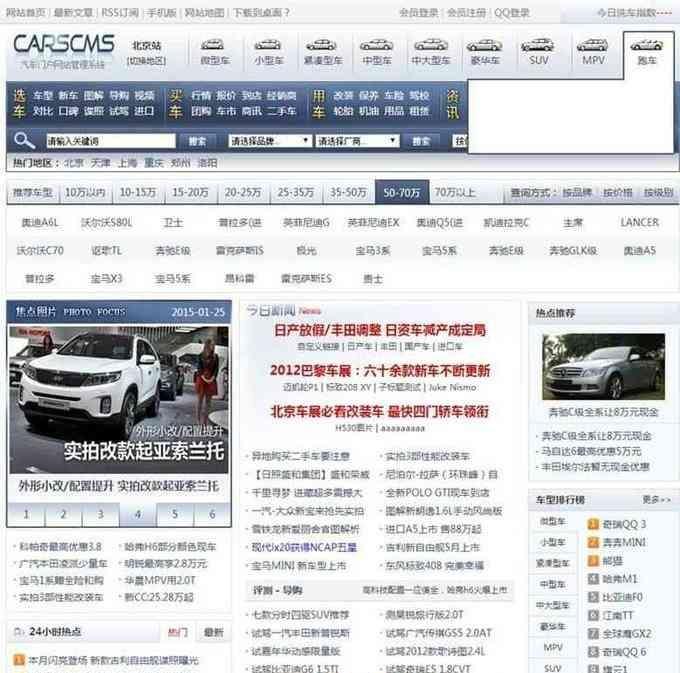The width and height of the screenshot is (680, 673).
Task: Open the 切换地区 region switcher
Action: (146, 61)
